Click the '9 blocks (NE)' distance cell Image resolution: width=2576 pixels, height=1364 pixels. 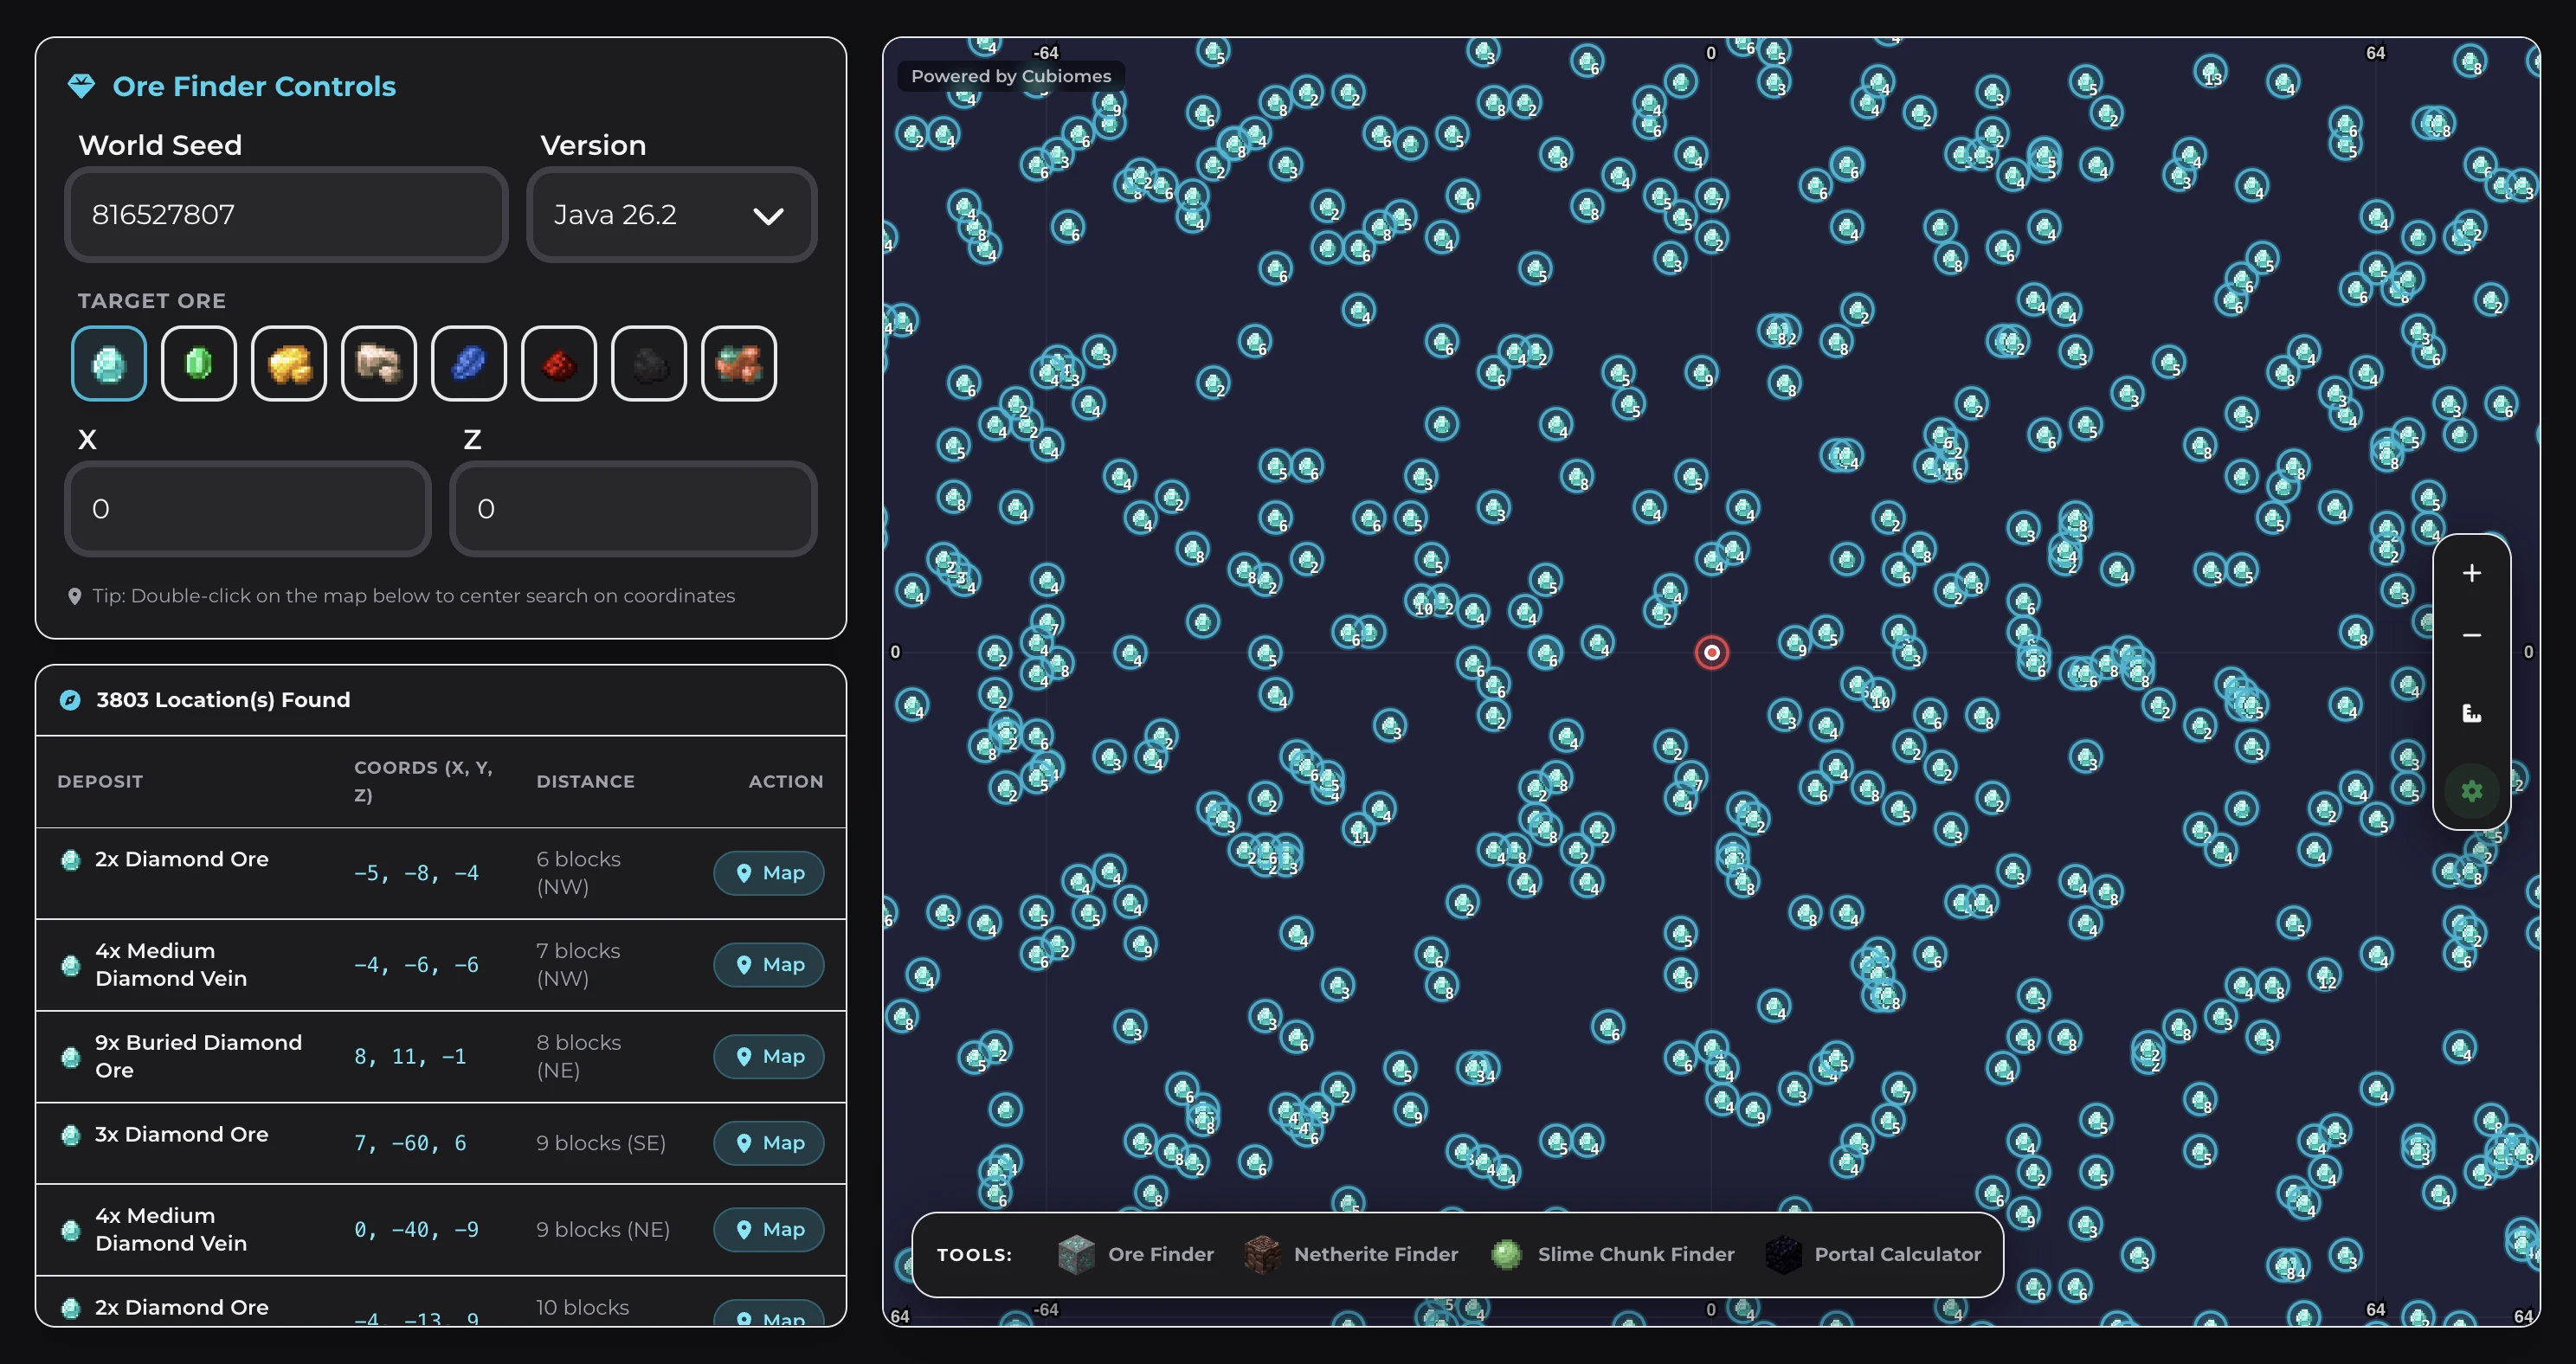pos(603,1230)
